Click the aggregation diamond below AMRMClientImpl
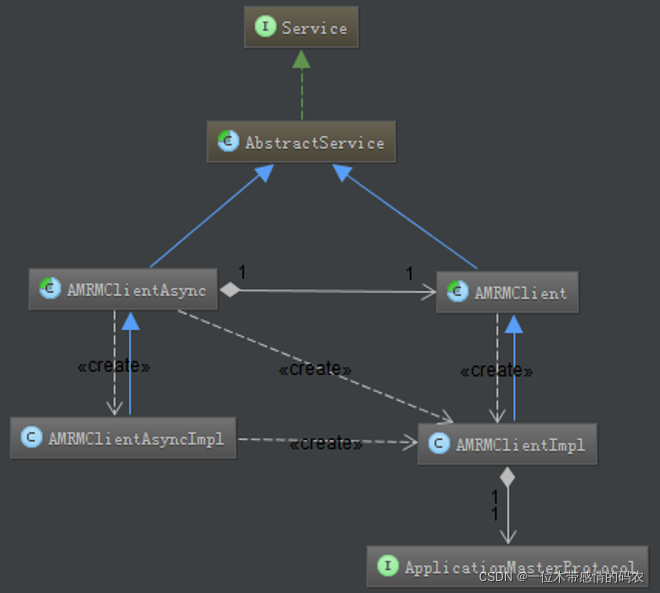The width and height of the screenshot is (660, 593). pyautogui.click(x=508, y=477)
